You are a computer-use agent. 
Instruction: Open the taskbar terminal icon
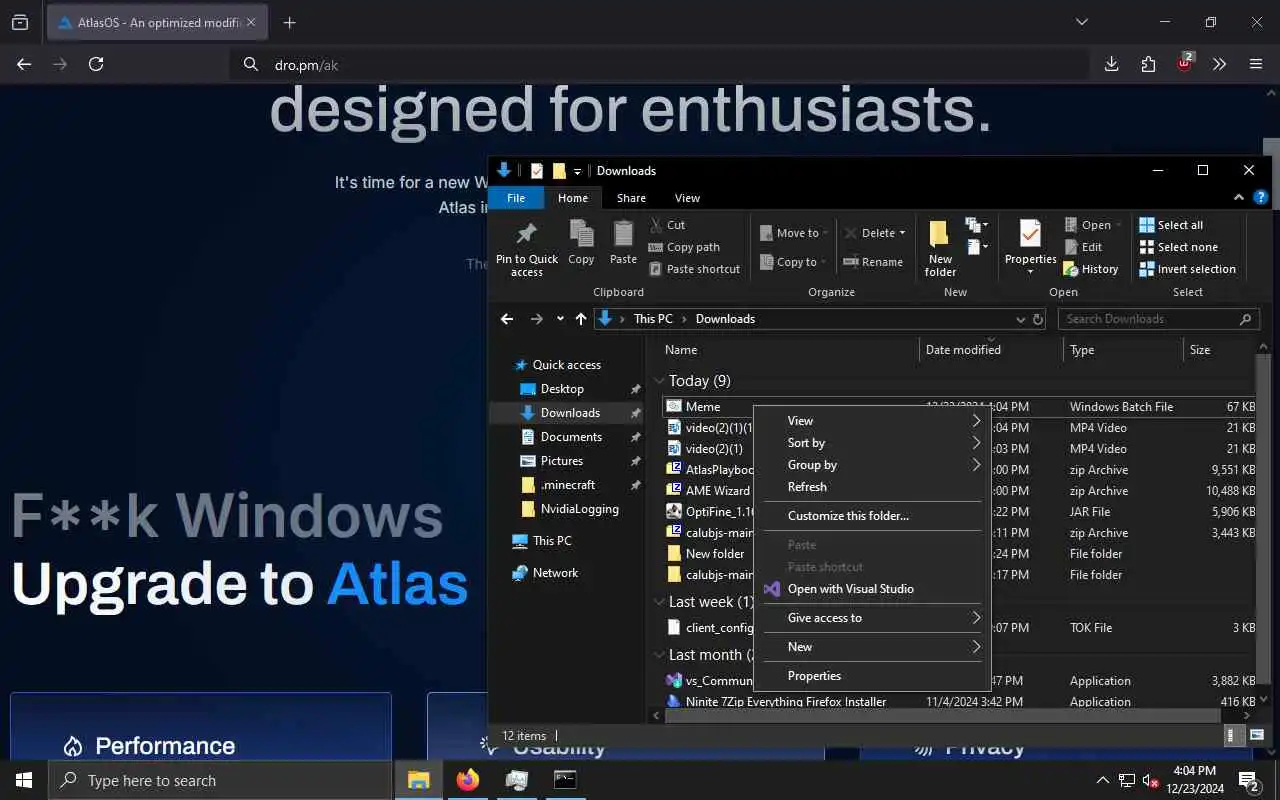pyautogui.click(x=565, y=780)
